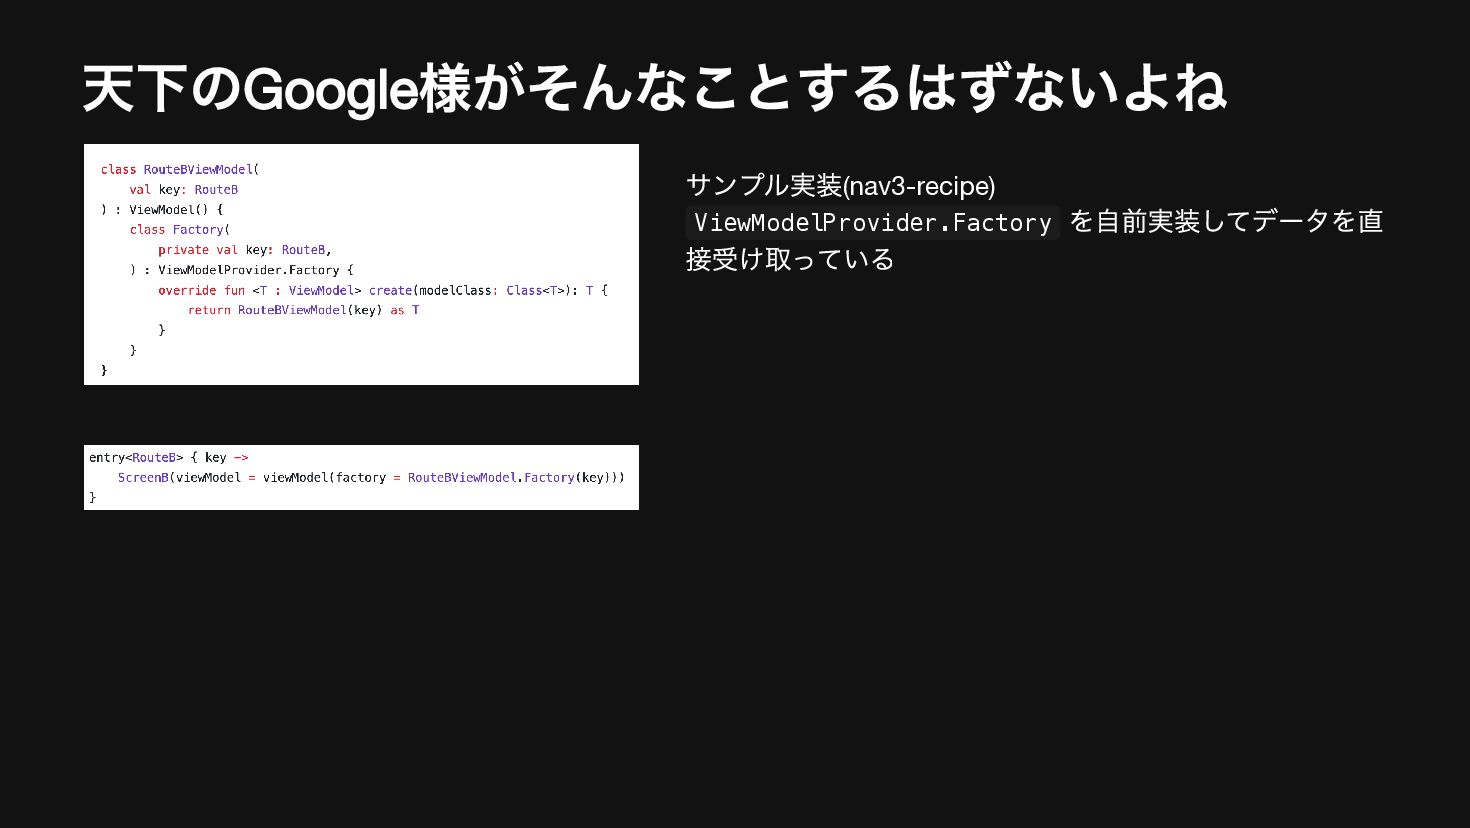Click the RouteBViewModel class code snippet image
The width and height of the screenshot is (1470, 828).
pos(361,264)
